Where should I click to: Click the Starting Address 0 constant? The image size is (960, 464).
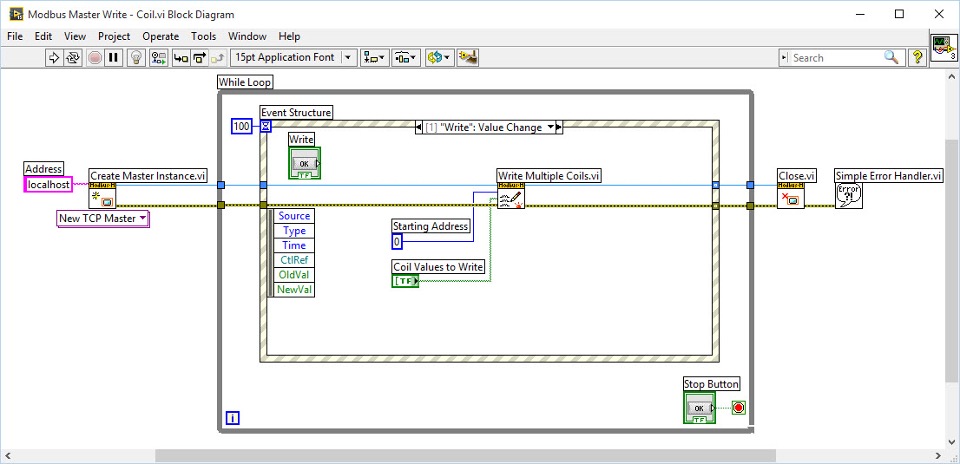tap(397, 242)
